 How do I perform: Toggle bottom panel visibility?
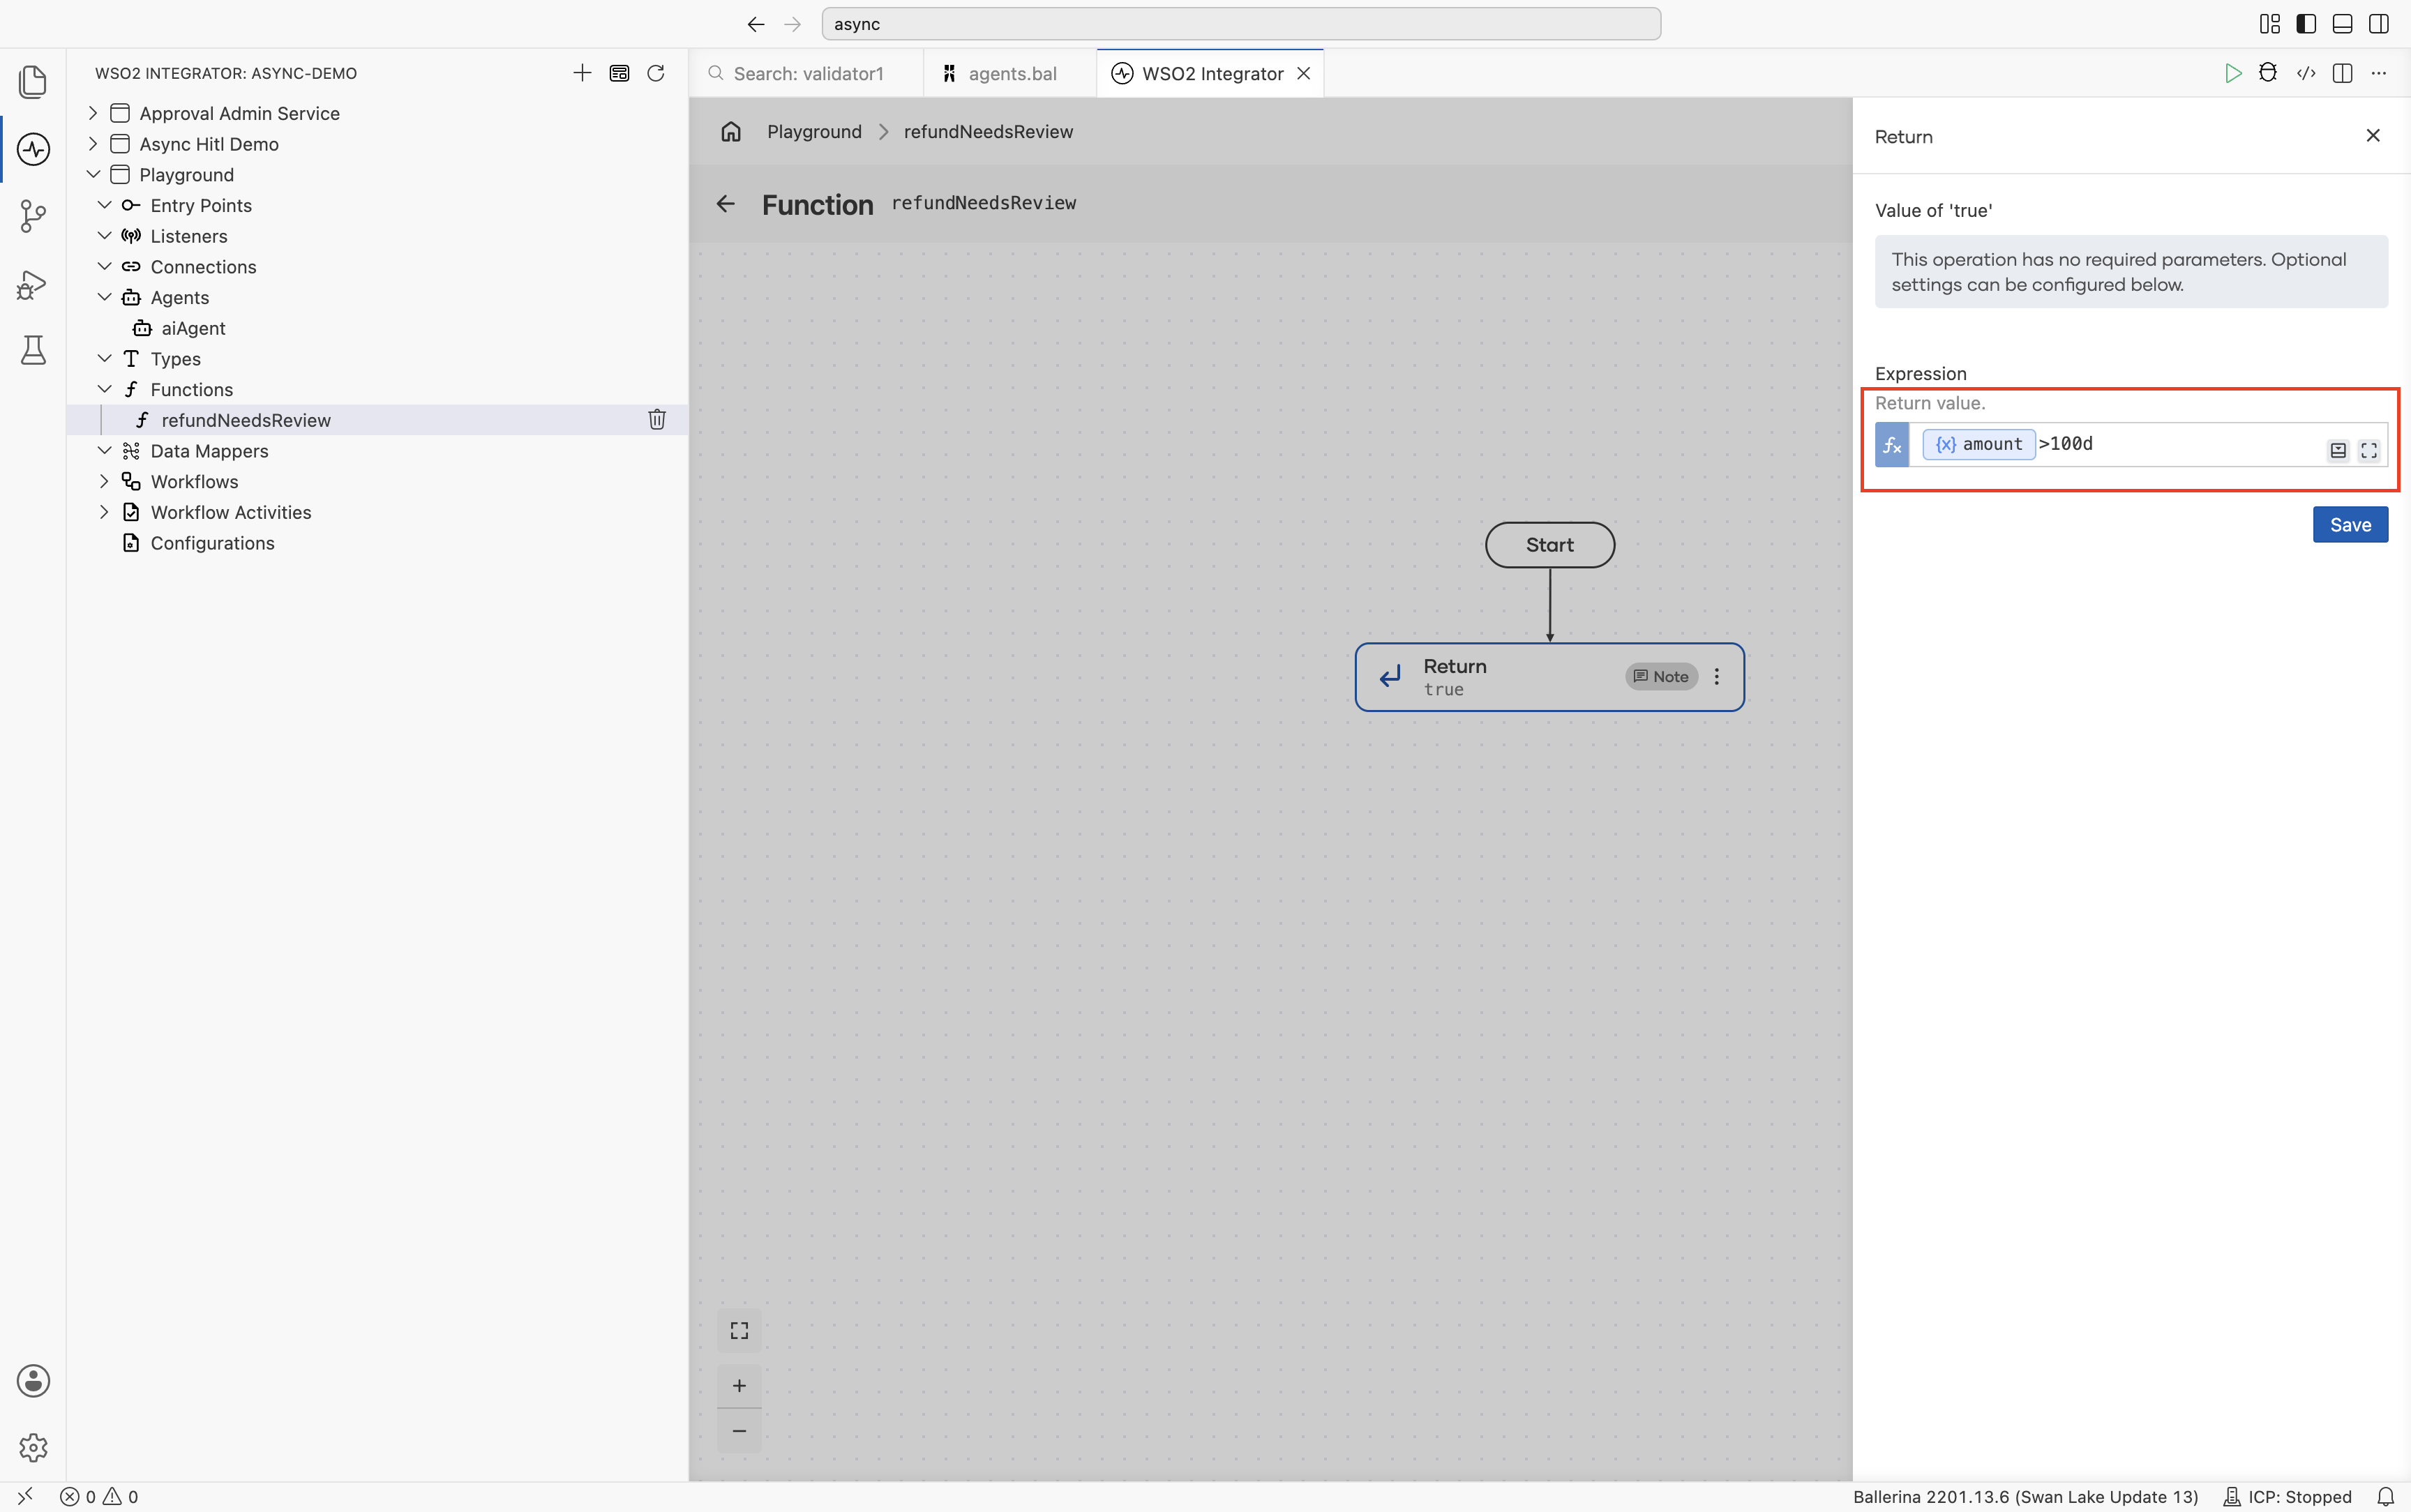pyautogui.click(x=2342, y=24)
